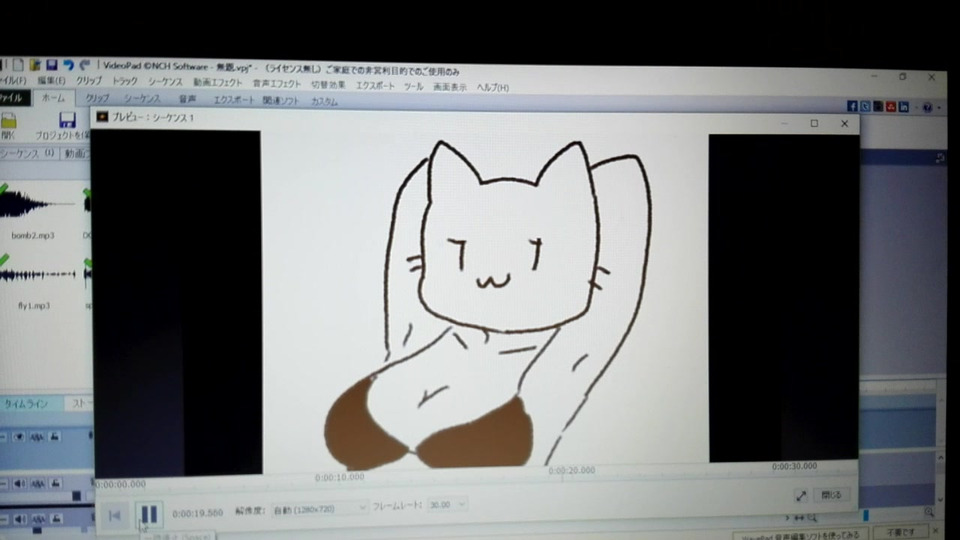Image resolution: width=960 pixels, height=540 pixels.
Task: Toggle lock on the first audio track
Action: [x=55, y=483]
